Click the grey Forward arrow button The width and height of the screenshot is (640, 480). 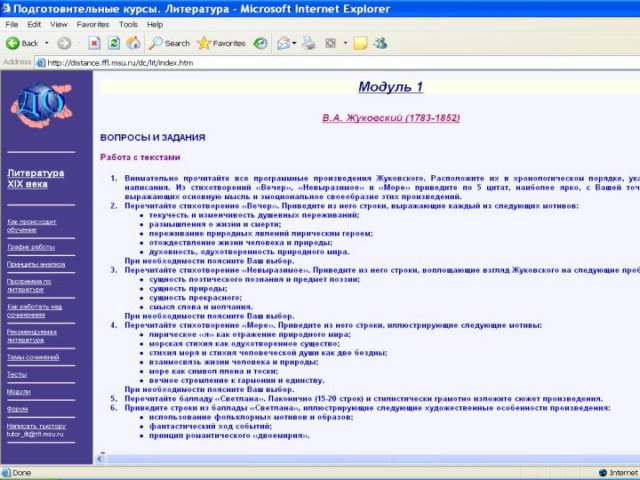tap(64, 43)
